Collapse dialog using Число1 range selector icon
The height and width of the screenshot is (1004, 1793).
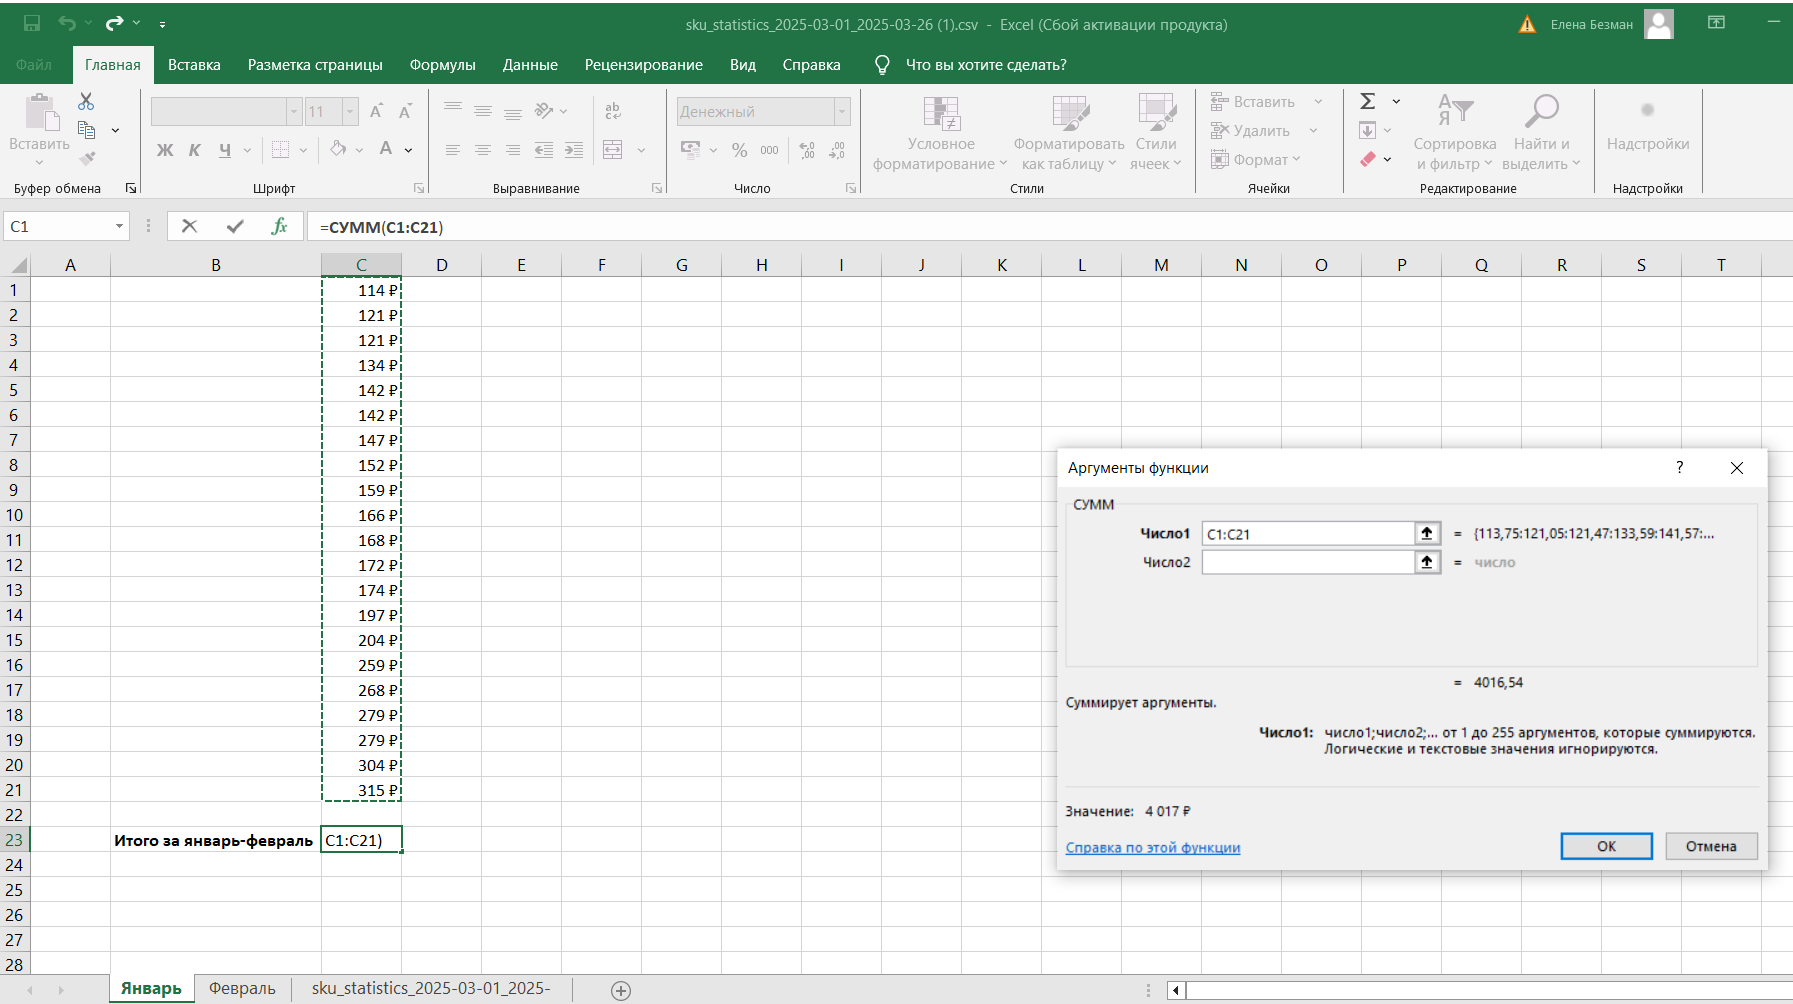1427,534
